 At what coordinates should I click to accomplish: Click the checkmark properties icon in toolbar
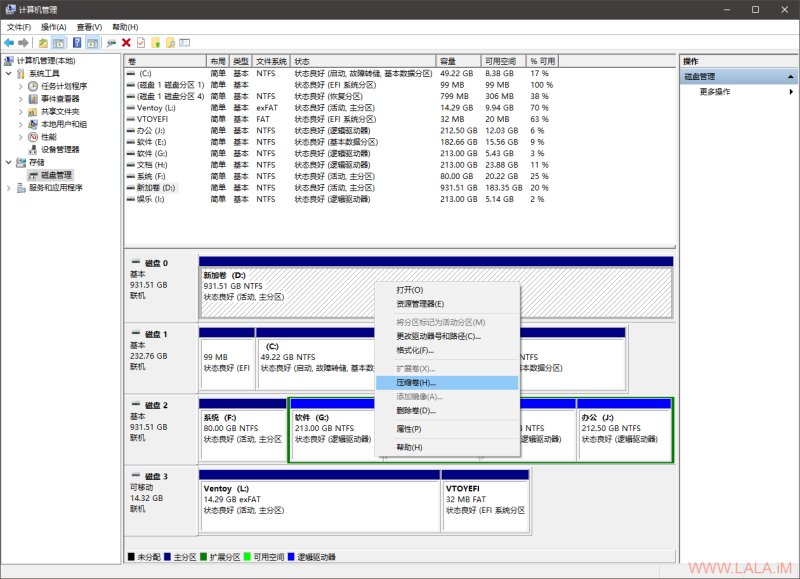[141, 43]
